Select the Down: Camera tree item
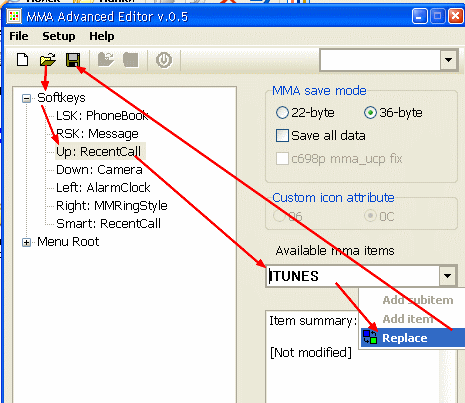This screenshot has width=465, height=403. point(99,170)
